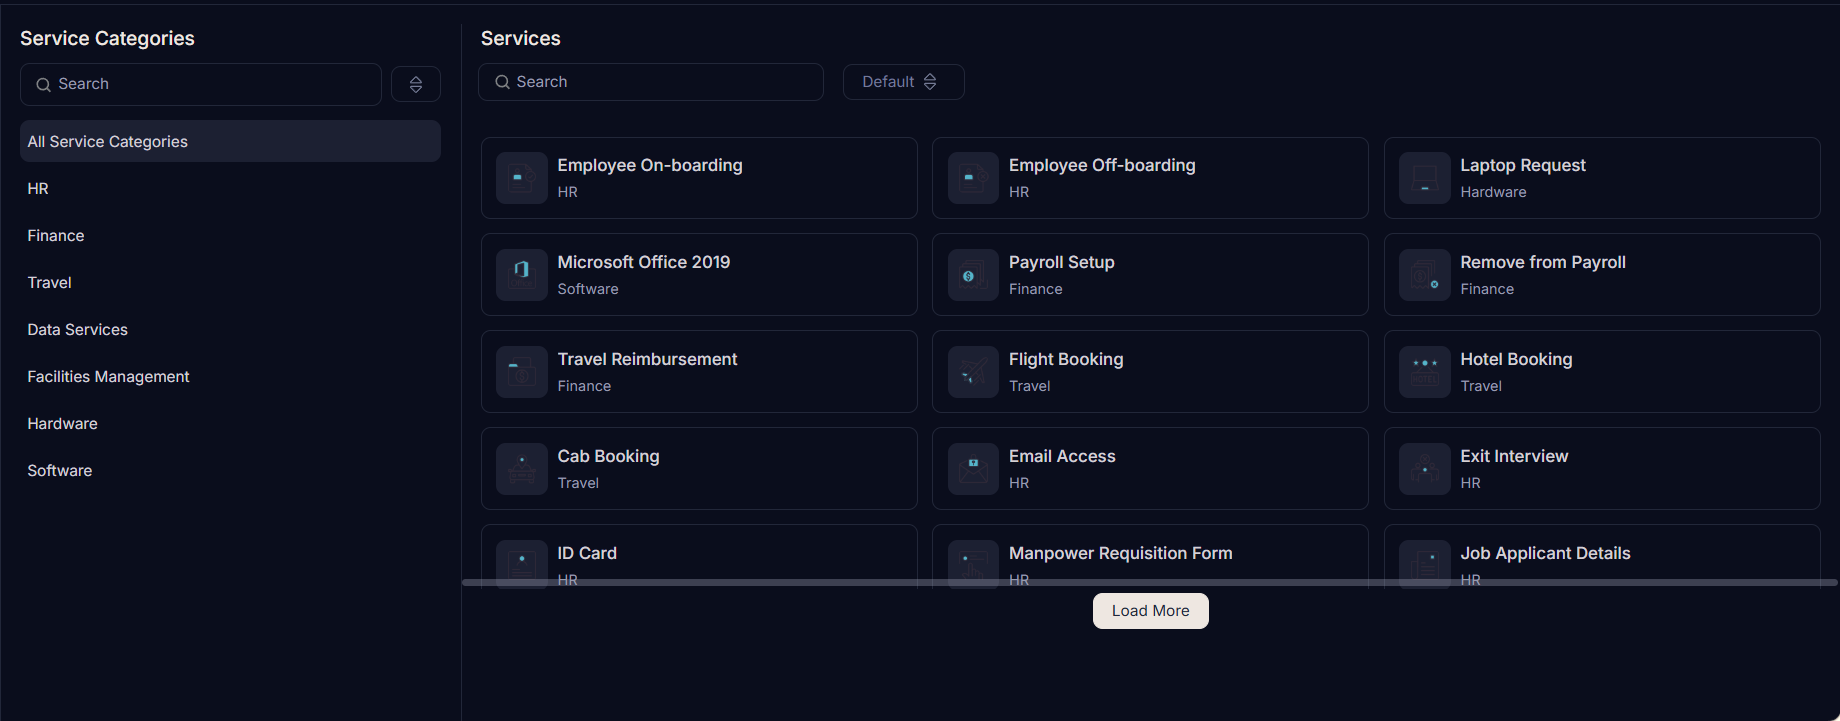Filter services by Travel category
This screenshot has width=1840, height=721.
[230, 283]
